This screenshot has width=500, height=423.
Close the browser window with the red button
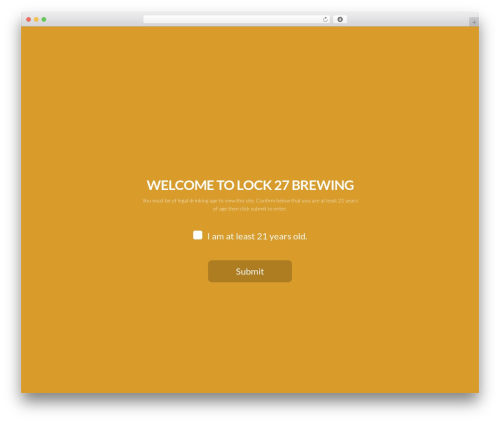[29, 19]
